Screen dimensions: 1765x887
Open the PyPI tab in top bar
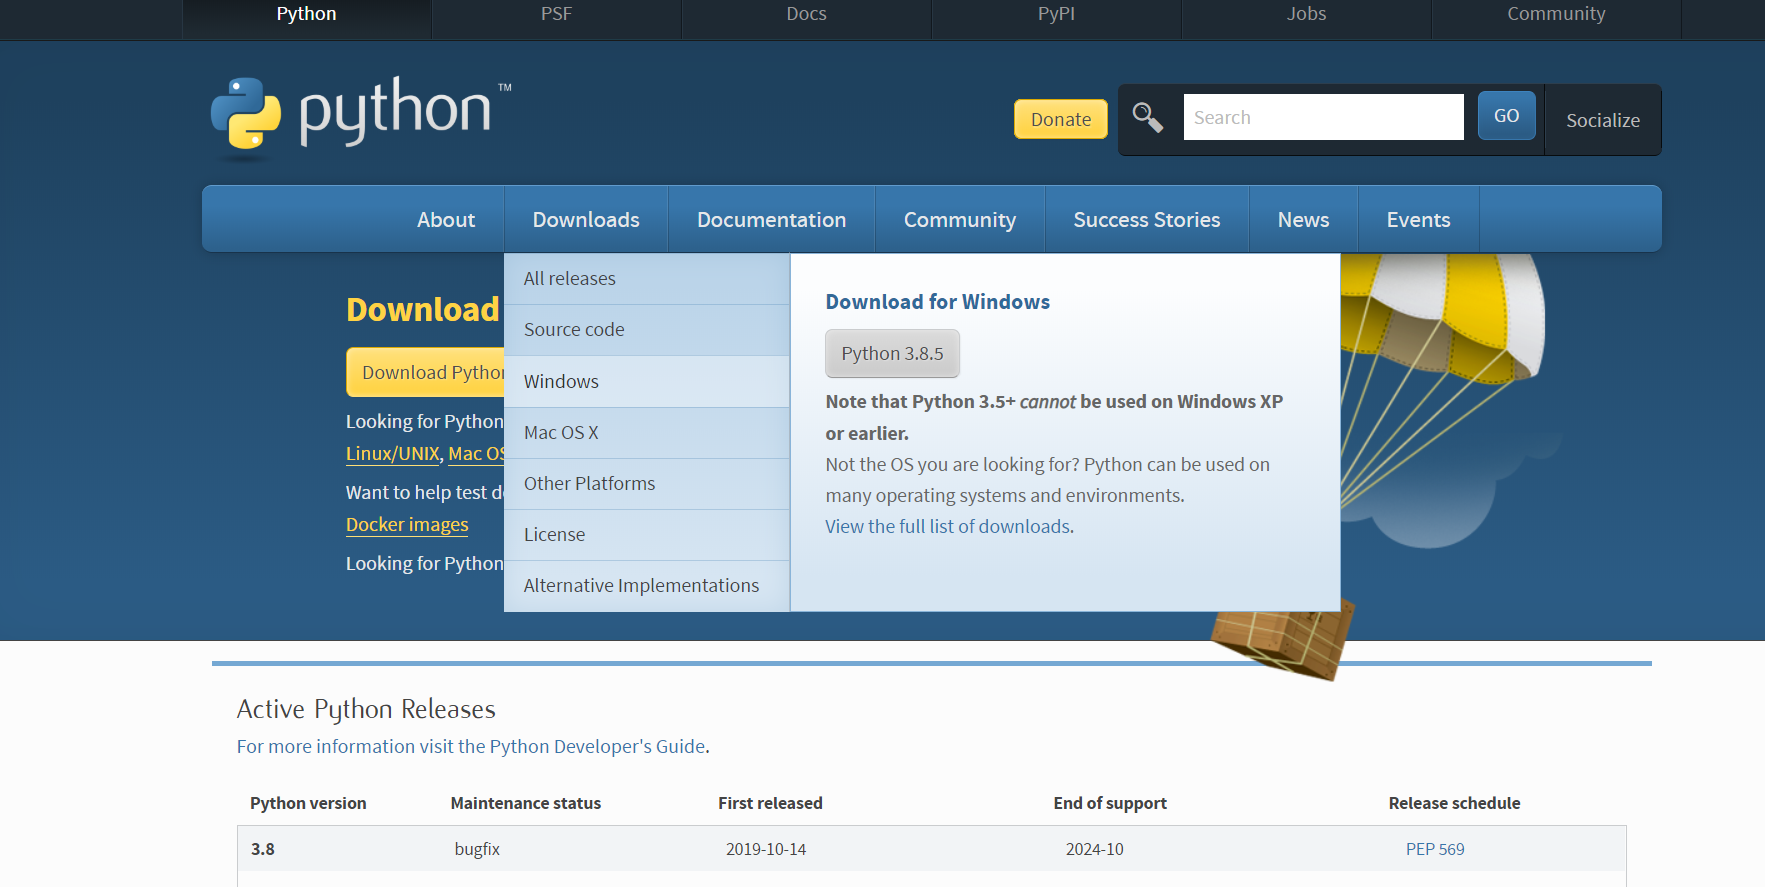click(x=1056, y=14)
